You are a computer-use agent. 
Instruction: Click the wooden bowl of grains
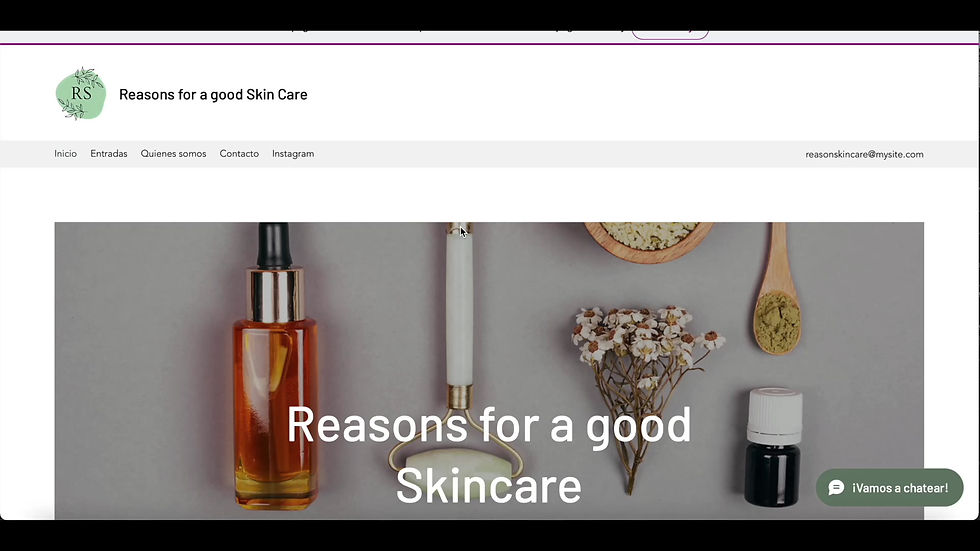pos(649,241)
